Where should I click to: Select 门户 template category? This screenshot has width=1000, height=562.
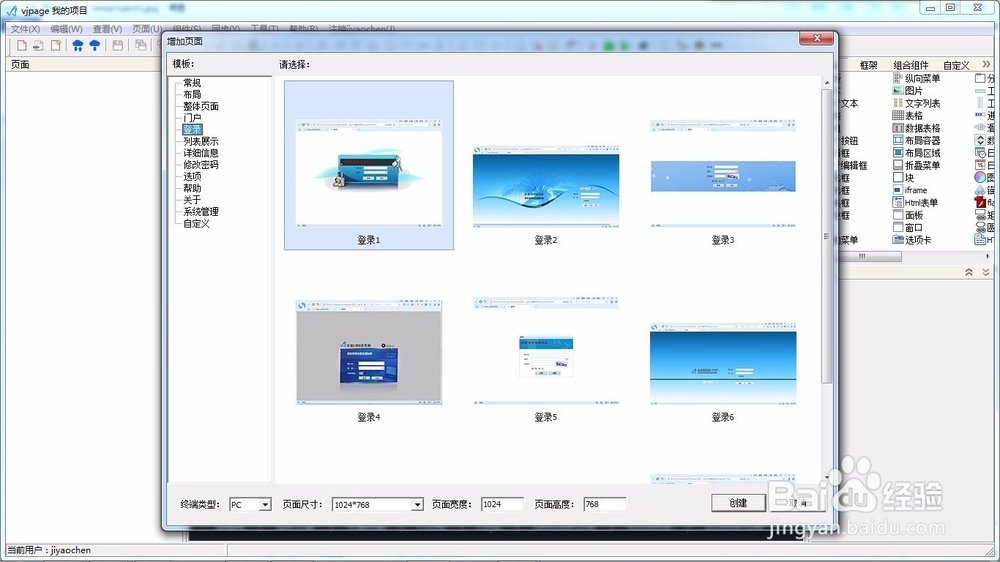192,118
